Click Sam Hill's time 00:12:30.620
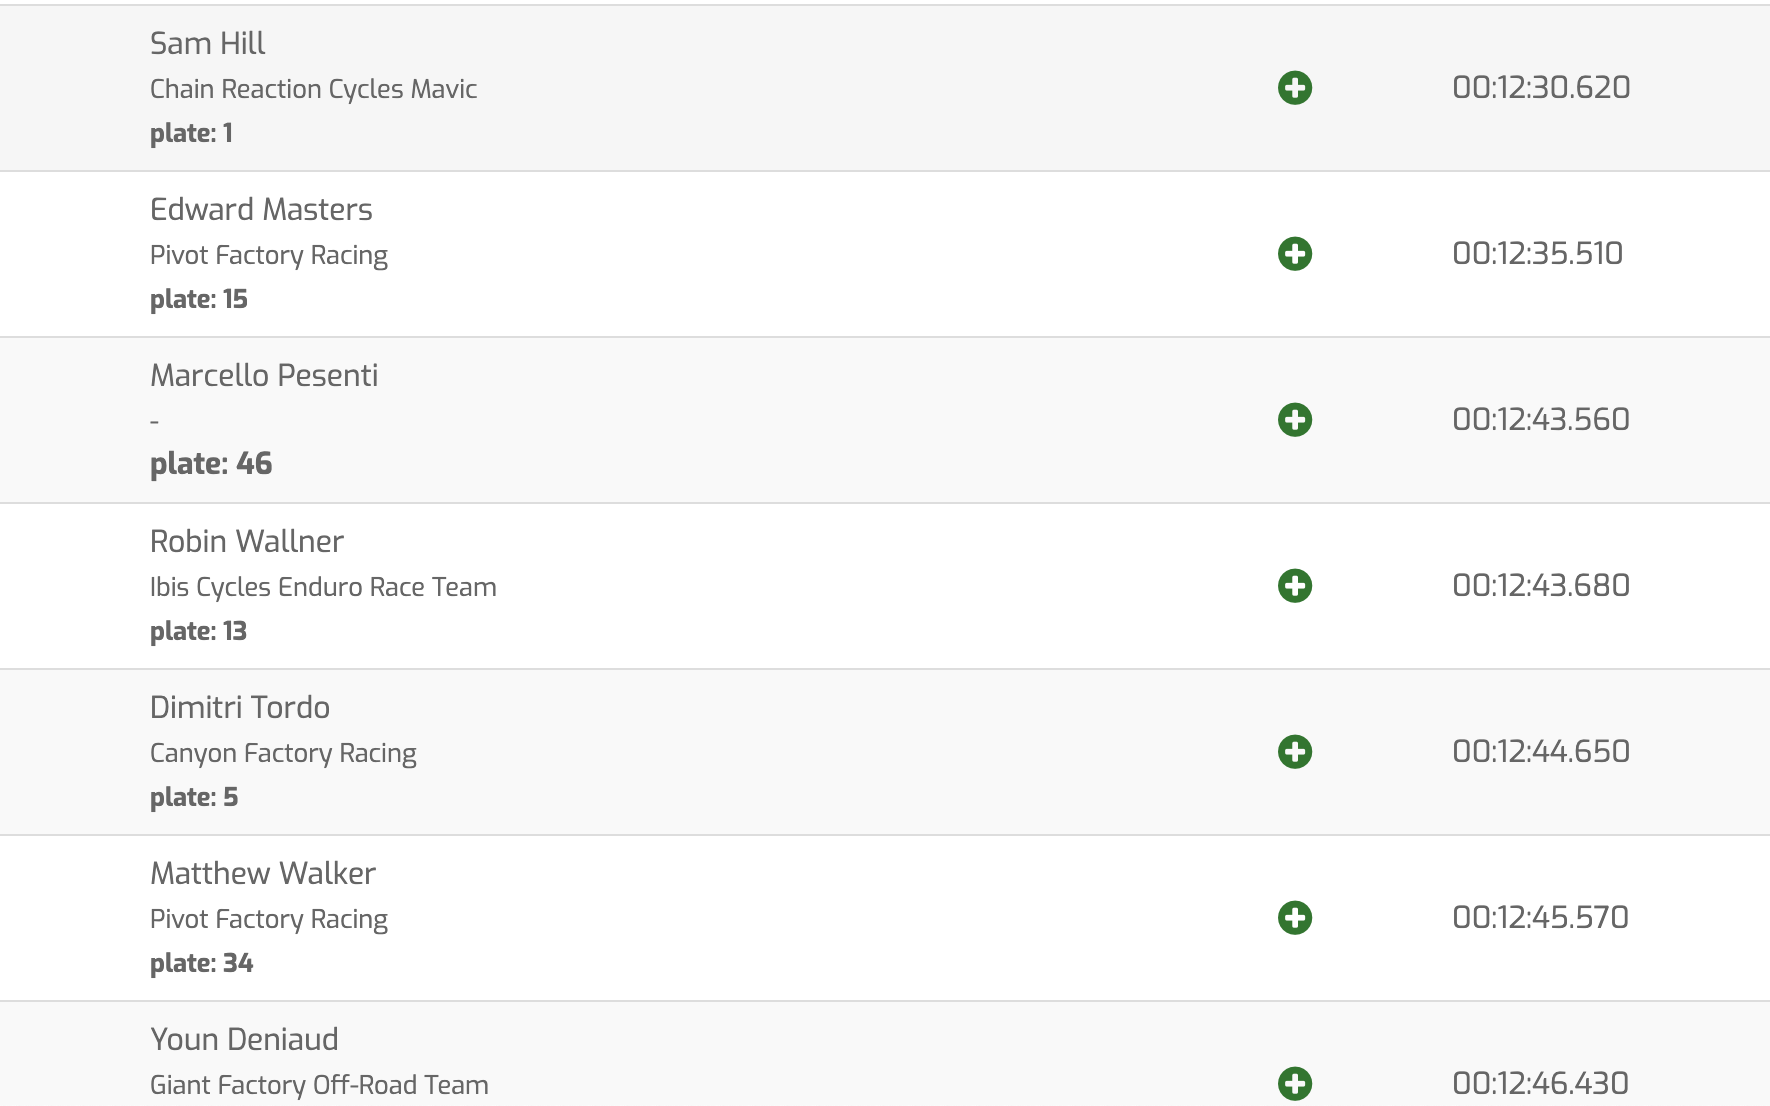This screenshot has width=1770, height=1106. 1541,87
